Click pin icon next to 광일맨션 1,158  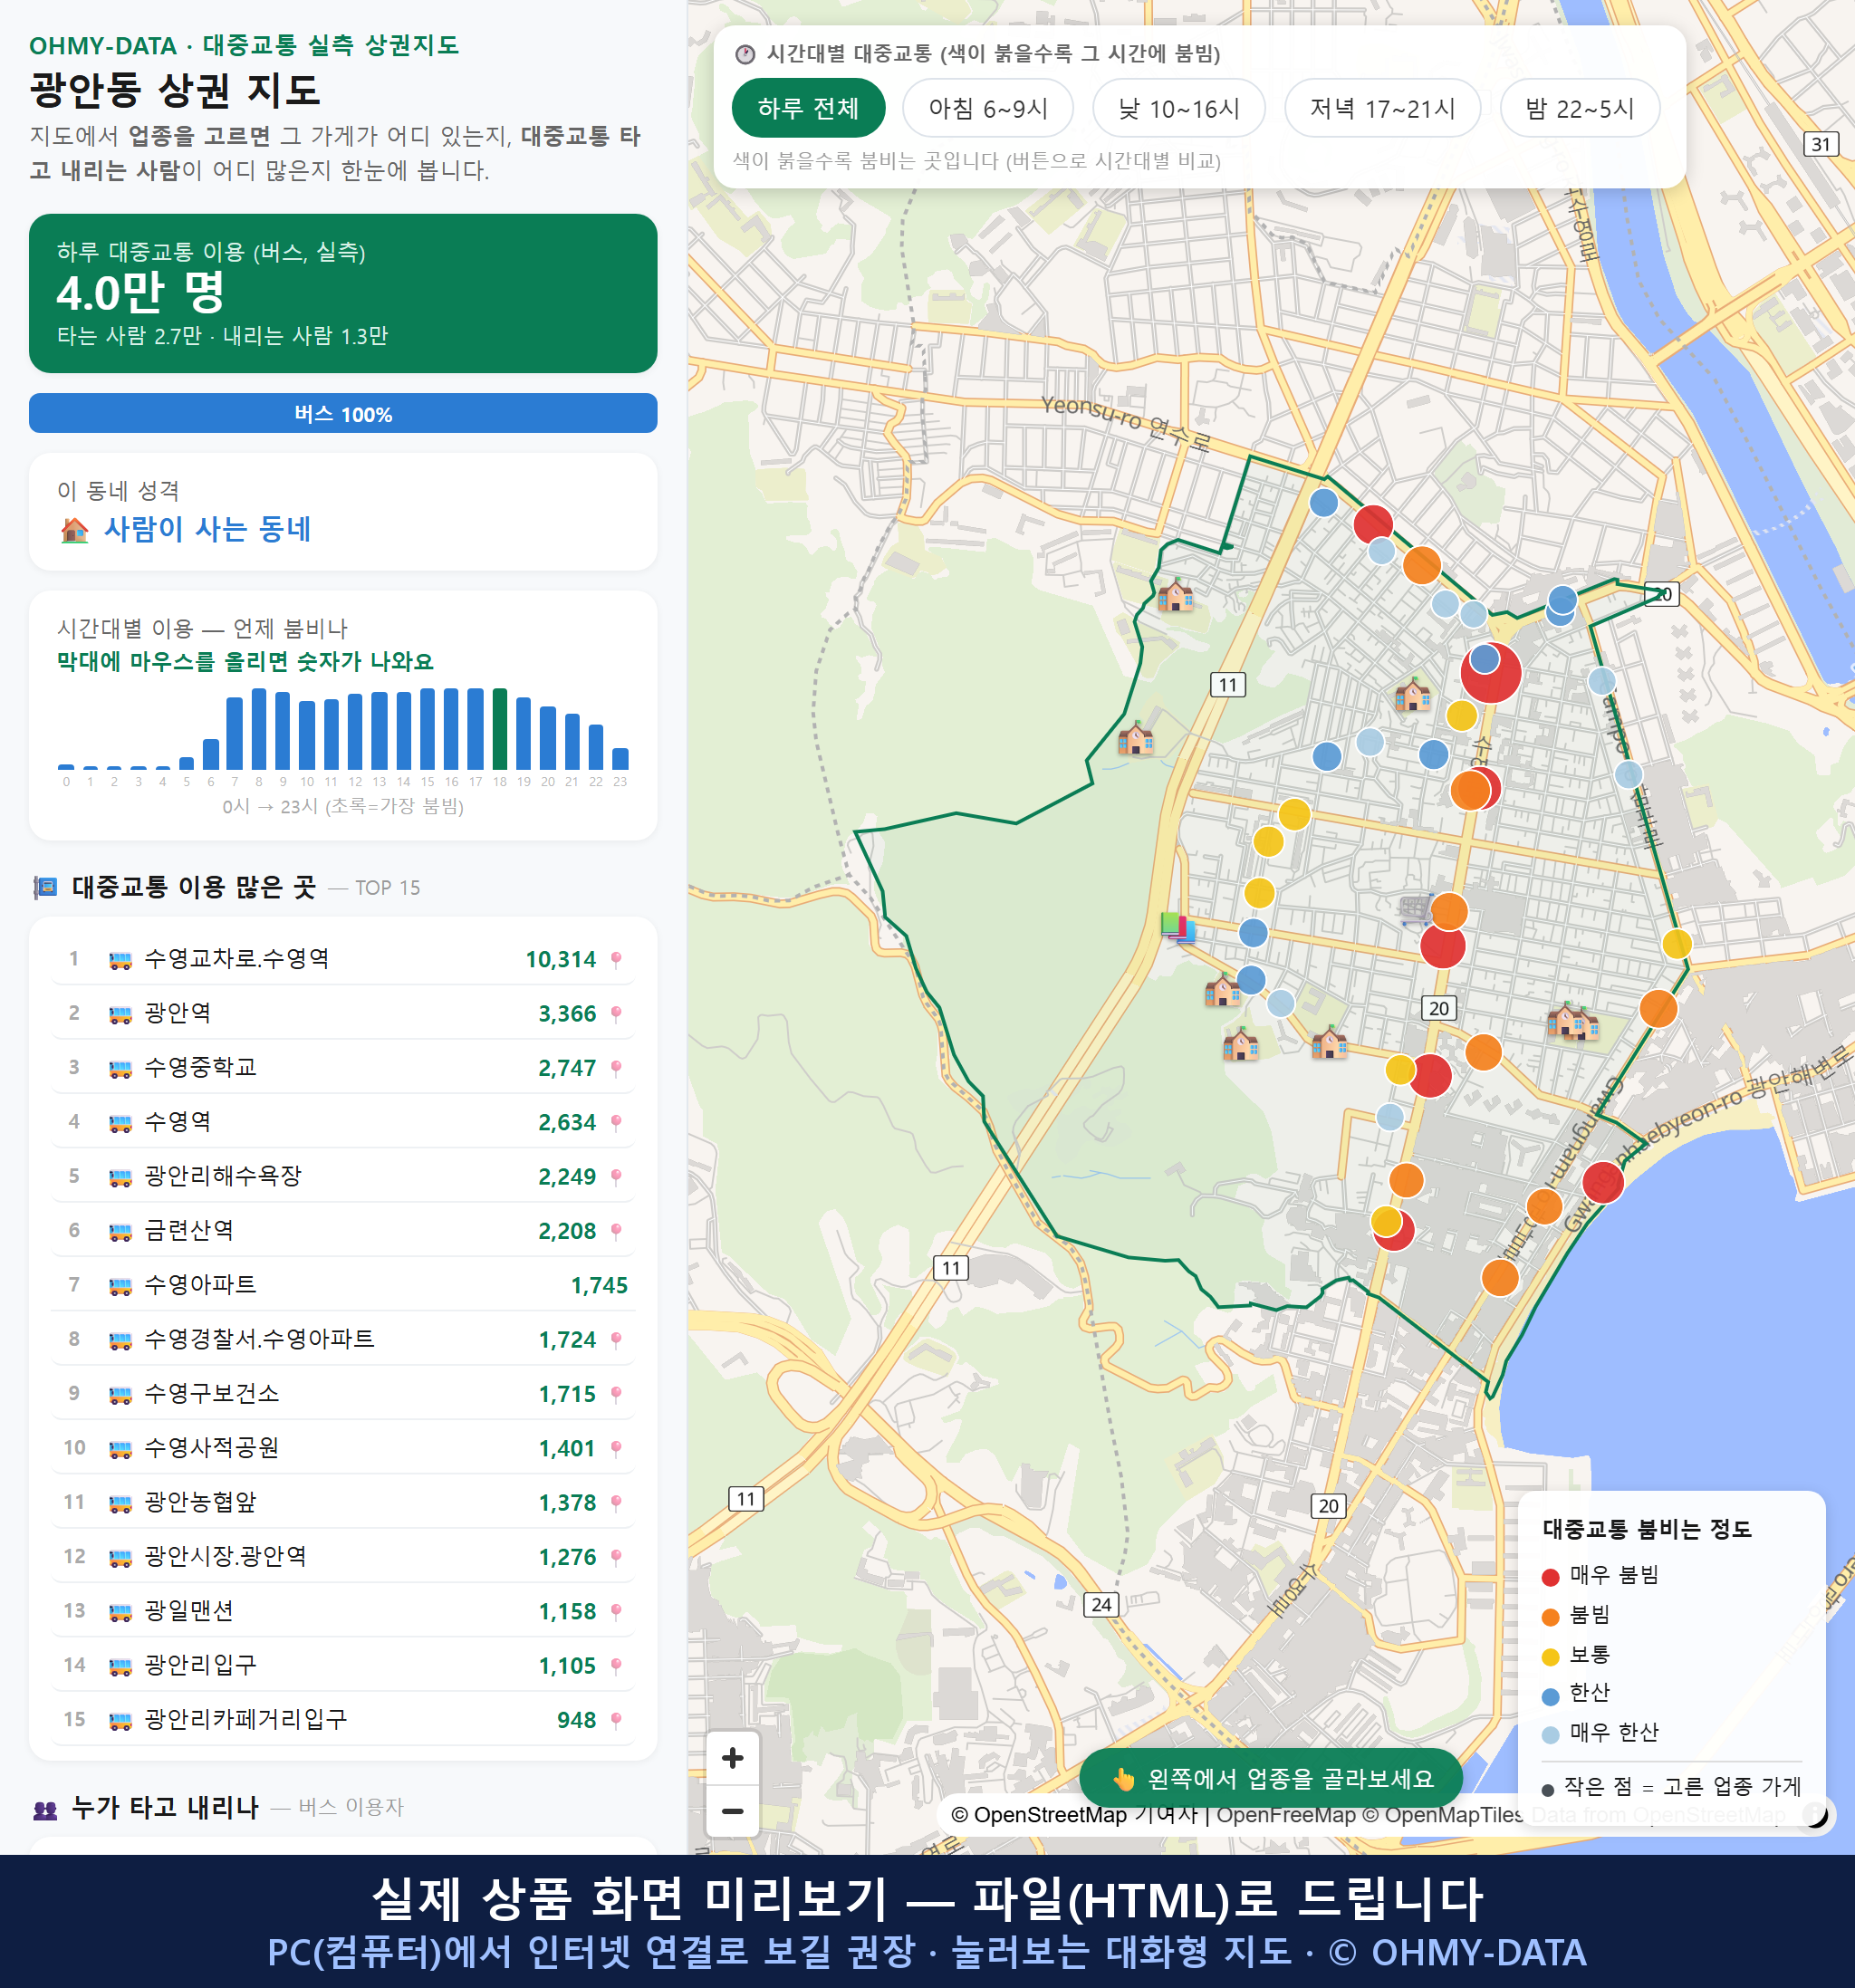[x=616, y=1611]
